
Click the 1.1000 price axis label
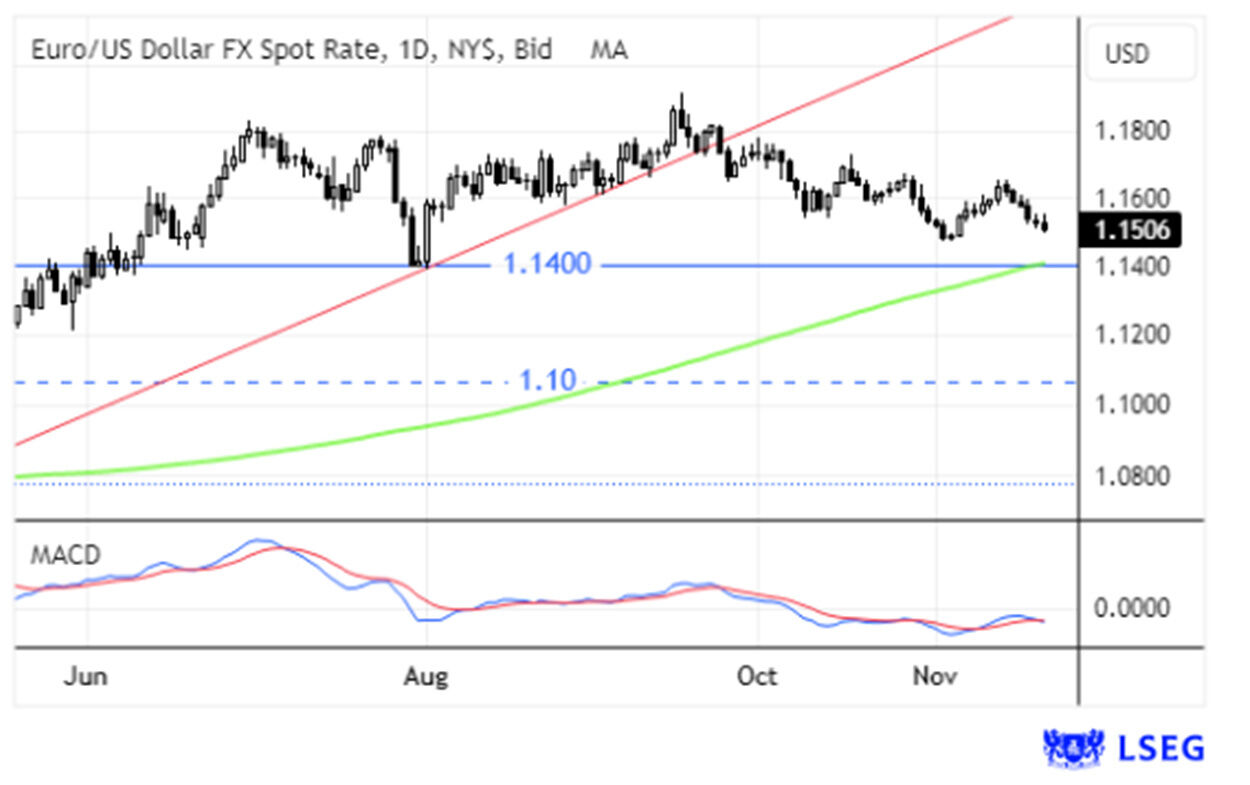click(1130, 404)
